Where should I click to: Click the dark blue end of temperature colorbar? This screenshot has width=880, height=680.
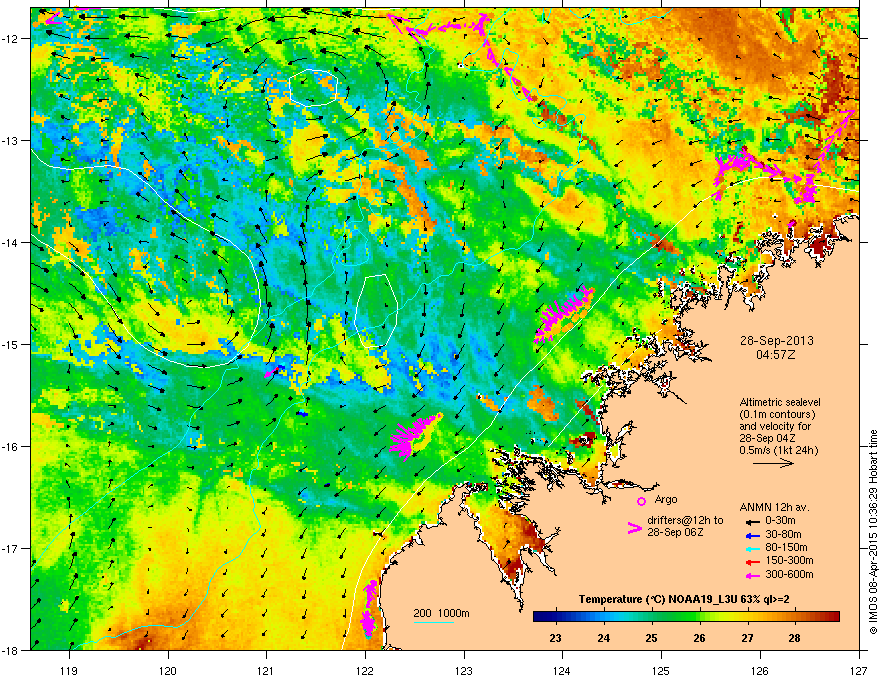[x=540, y=617]
